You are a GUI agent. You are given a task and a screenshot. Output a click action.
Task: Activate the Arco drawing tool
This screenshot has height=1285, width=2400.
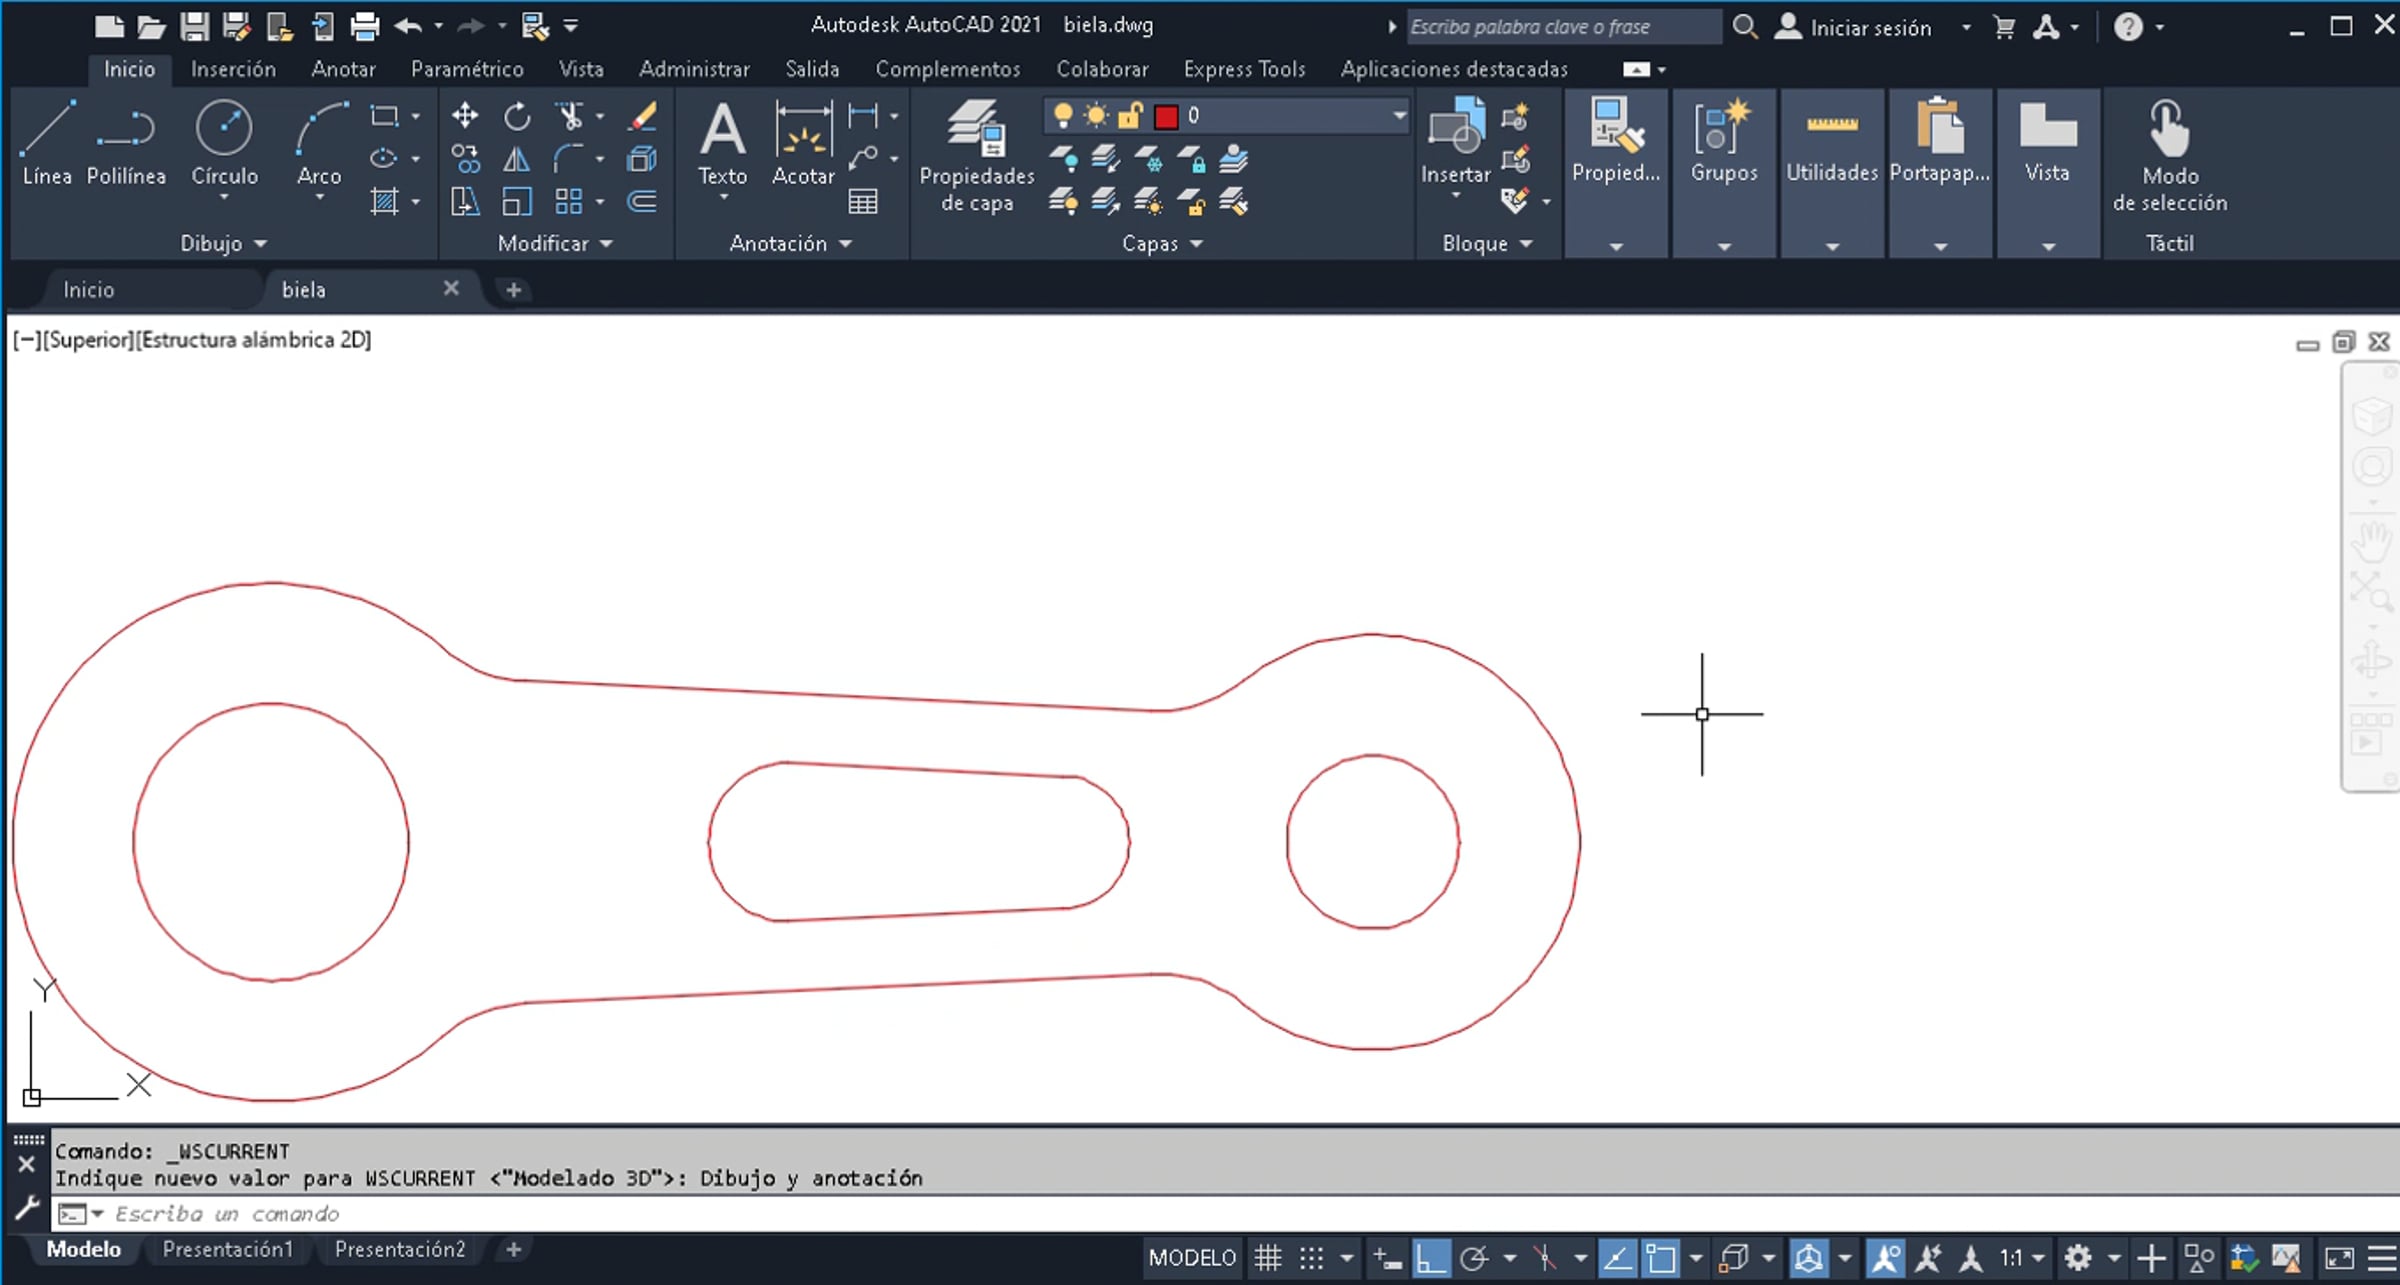(319, 142)
